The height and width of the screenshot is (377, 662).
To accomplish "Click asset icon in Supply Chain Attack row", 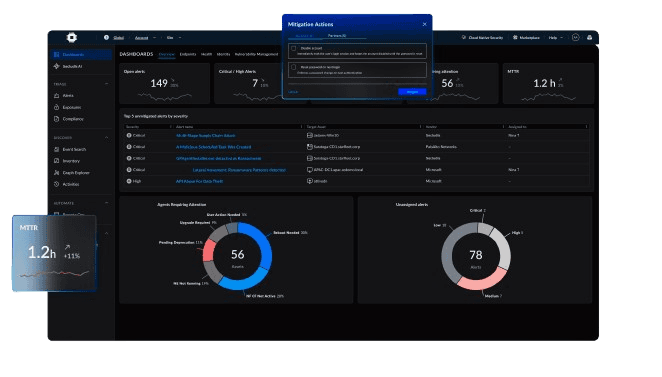I will pos(309,136).
